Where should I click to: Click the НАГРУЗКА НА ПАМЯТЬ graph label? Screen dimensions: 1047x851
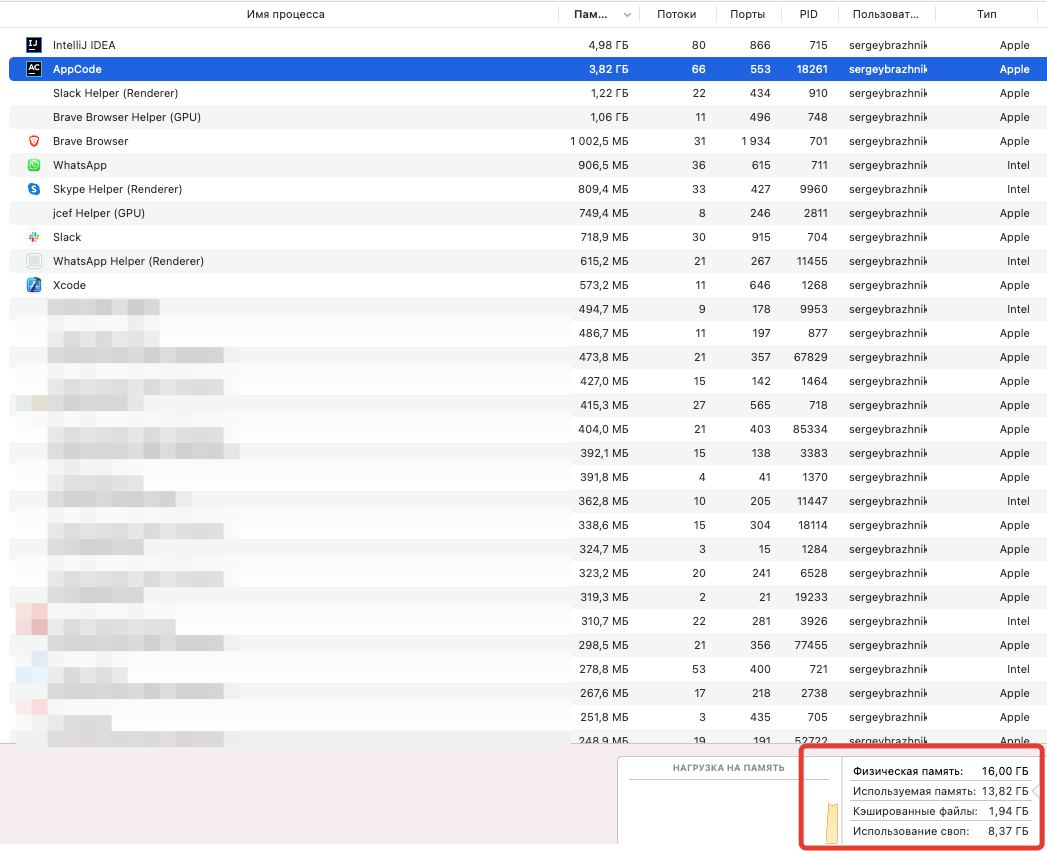(728, 768)
